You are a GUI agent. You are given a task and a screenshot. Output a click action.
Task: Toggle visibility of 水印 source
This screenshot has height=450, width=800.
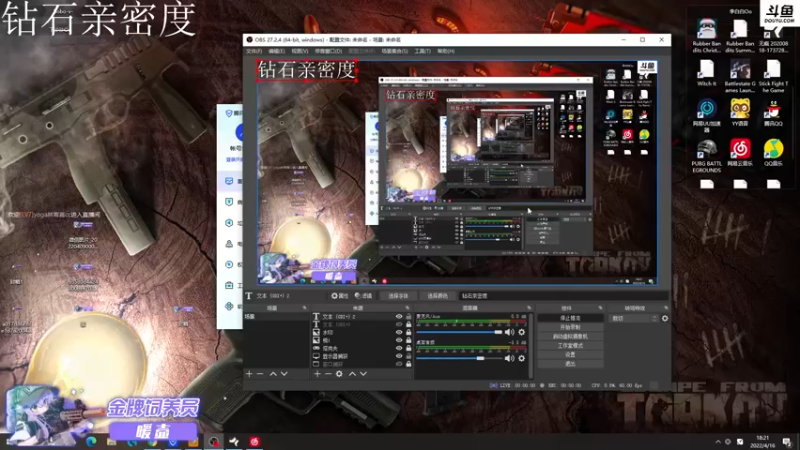(x=399, y=332)
